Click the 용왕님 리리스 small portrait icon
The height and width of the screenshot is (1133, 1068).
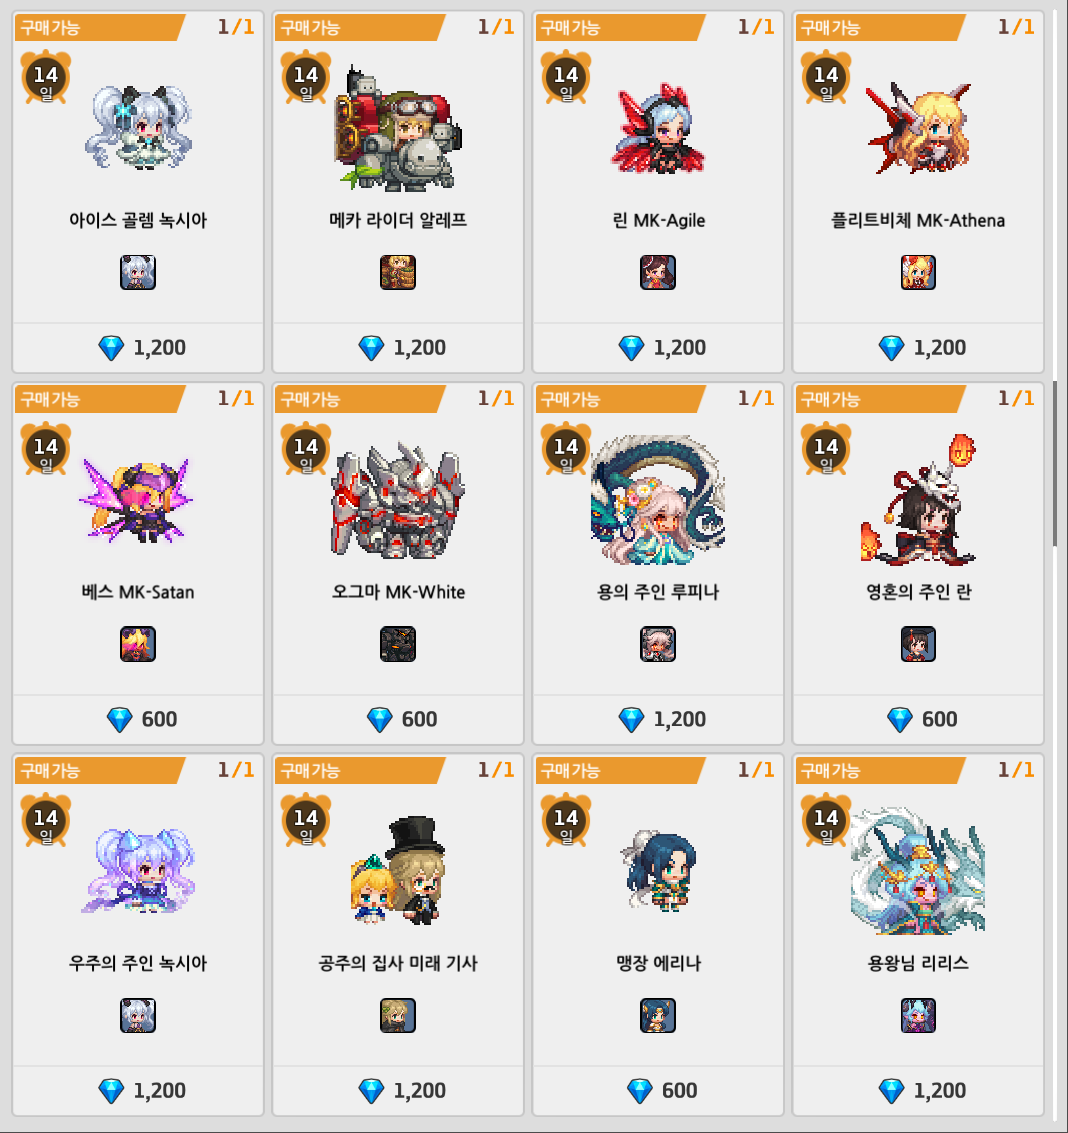[x=918, y=1015]
